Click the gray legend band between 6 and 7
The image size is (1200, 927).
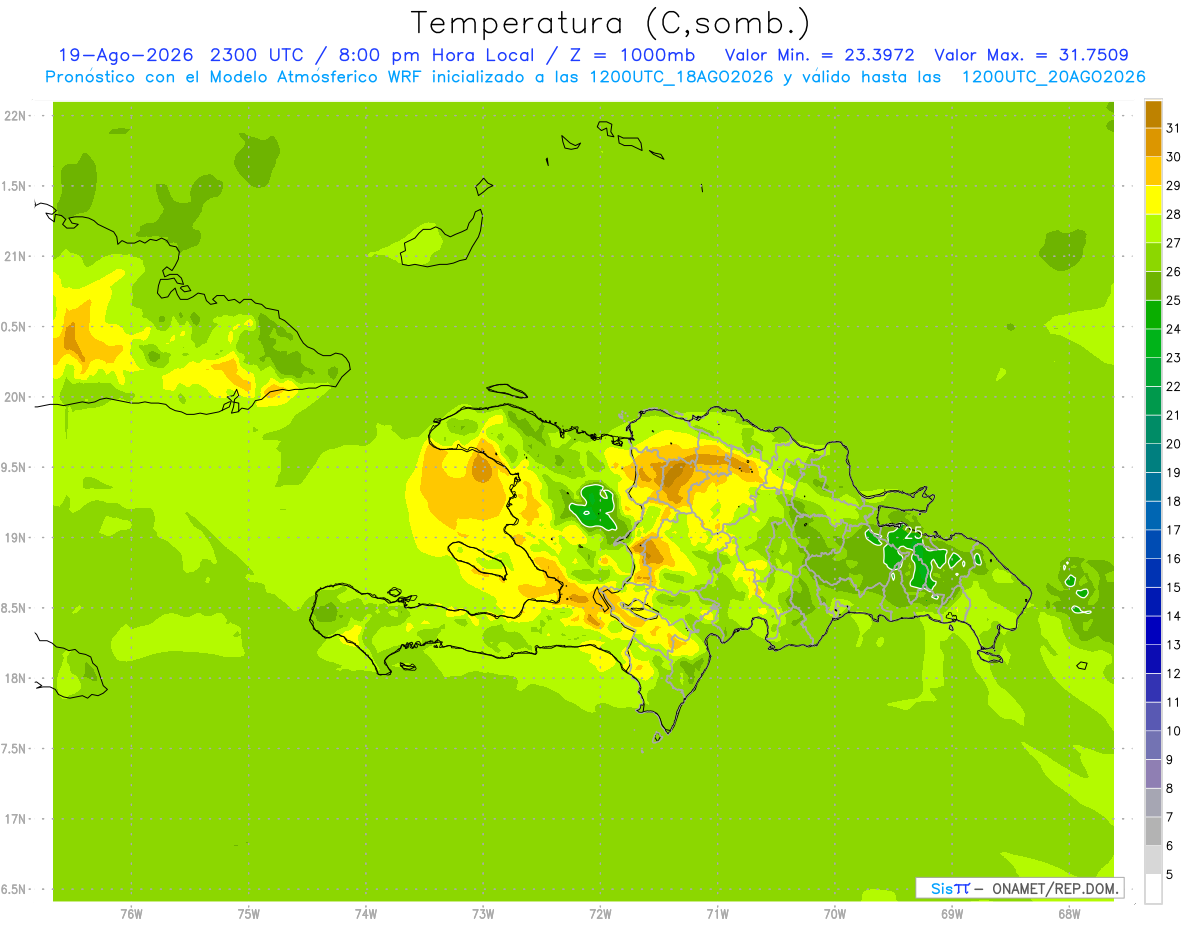(x=1153, y=831)
